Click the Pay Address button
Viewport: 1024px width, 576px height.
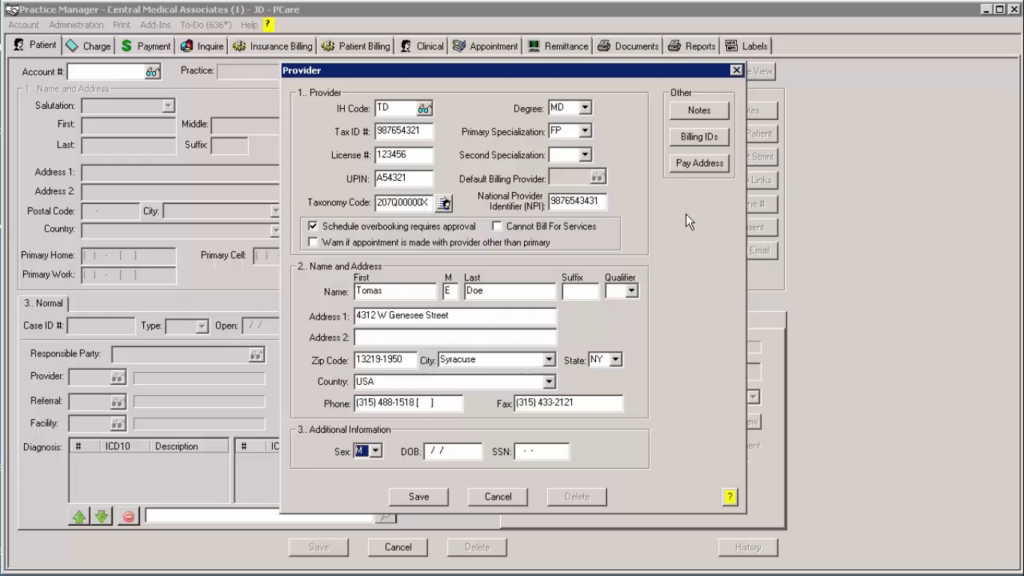[699, 163]
